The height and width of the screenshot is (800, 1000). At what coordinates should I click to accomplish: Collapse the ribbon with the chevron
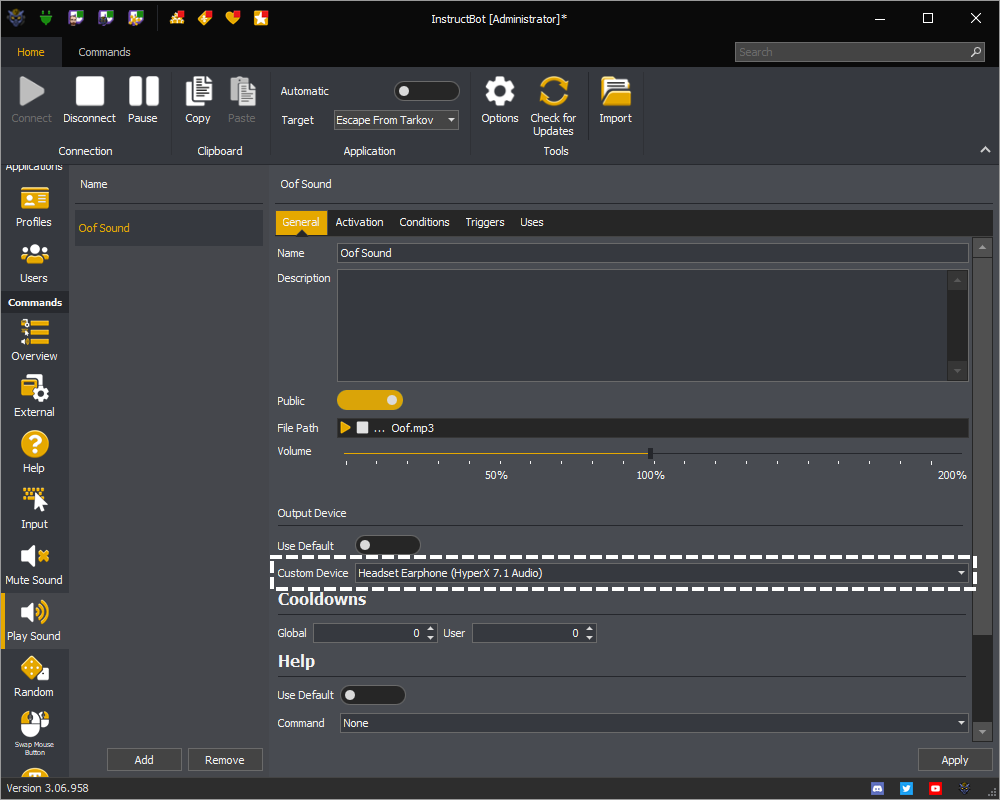click(985, 149)
